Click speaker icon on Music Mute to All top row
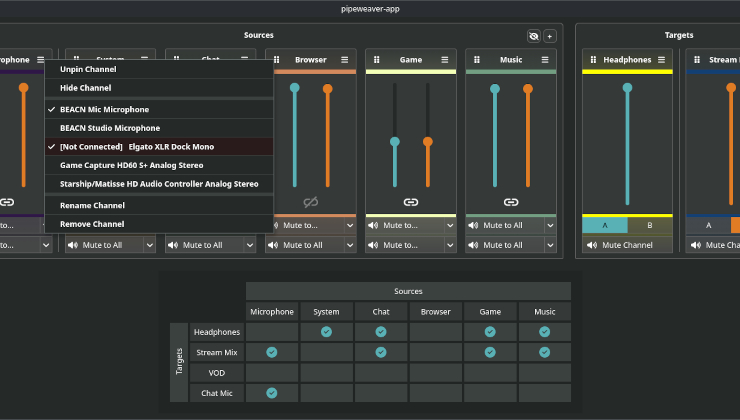Viewport: 740px width, 420px height. click(x=473, y=226)
